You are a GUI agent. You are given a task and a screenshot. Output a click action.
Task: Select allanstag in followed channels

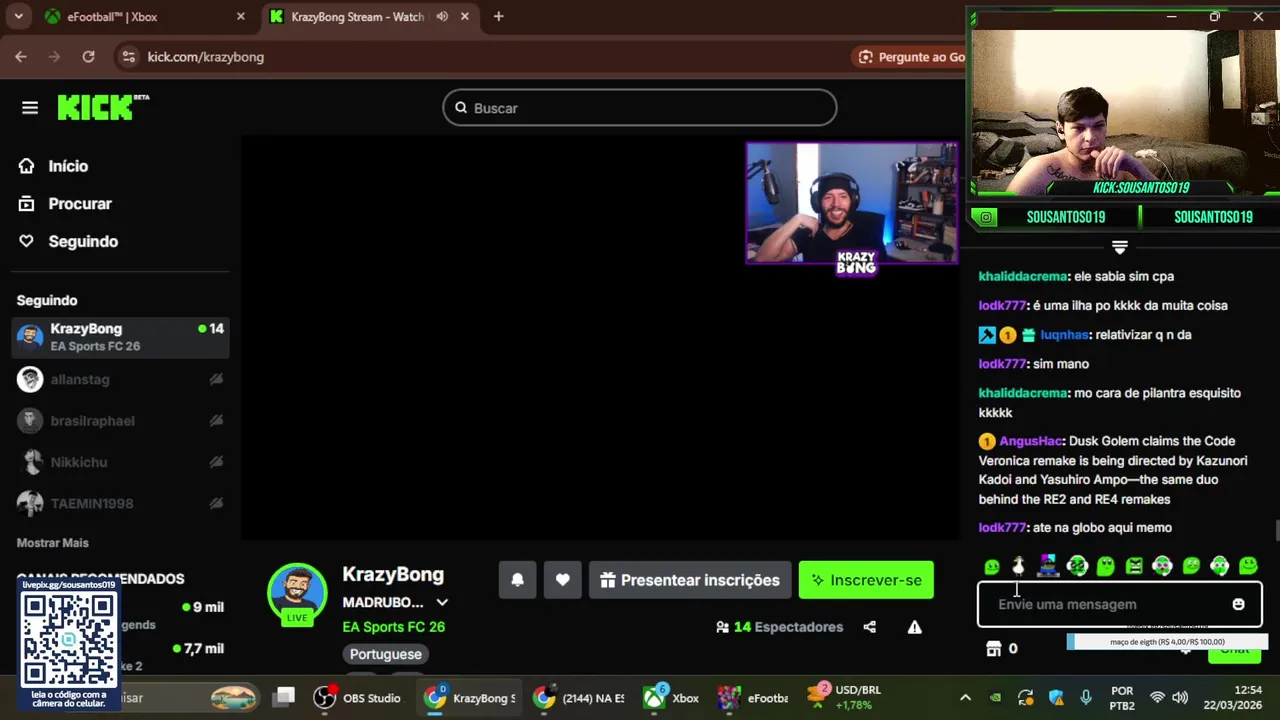click(120, 379)
